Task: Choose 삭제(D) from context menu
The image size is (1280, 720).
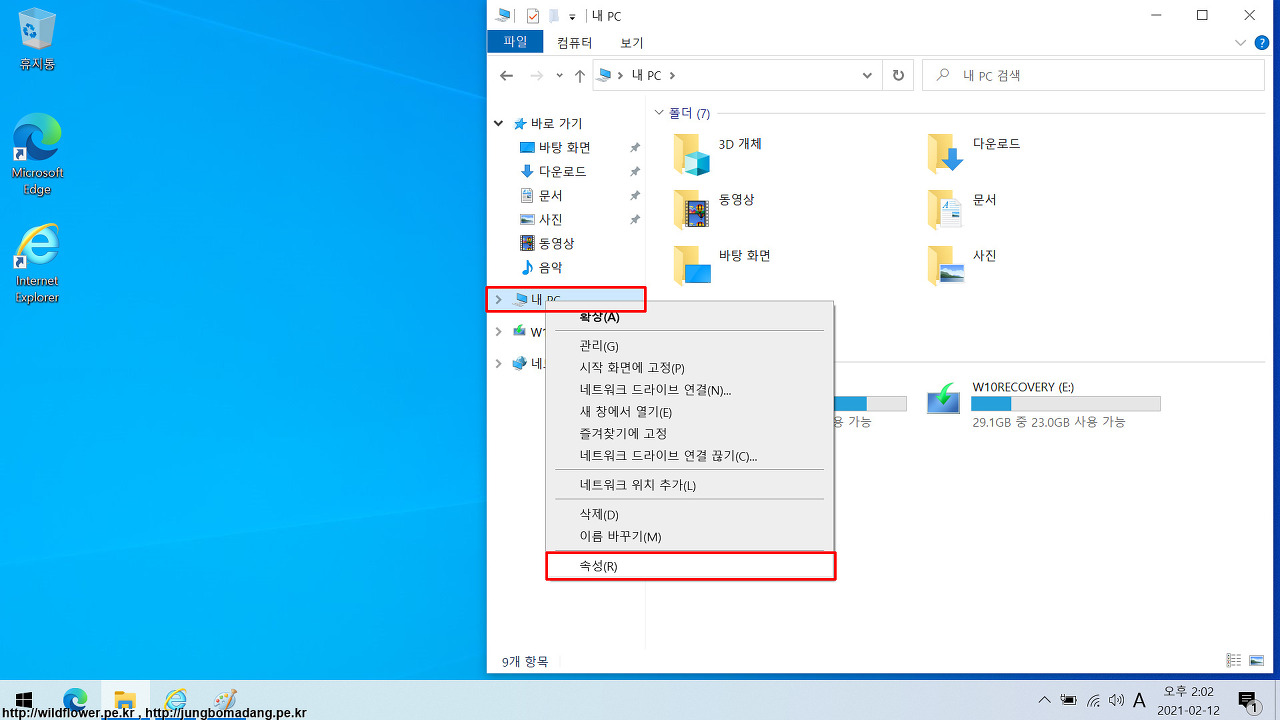Action: click(689, 514)
